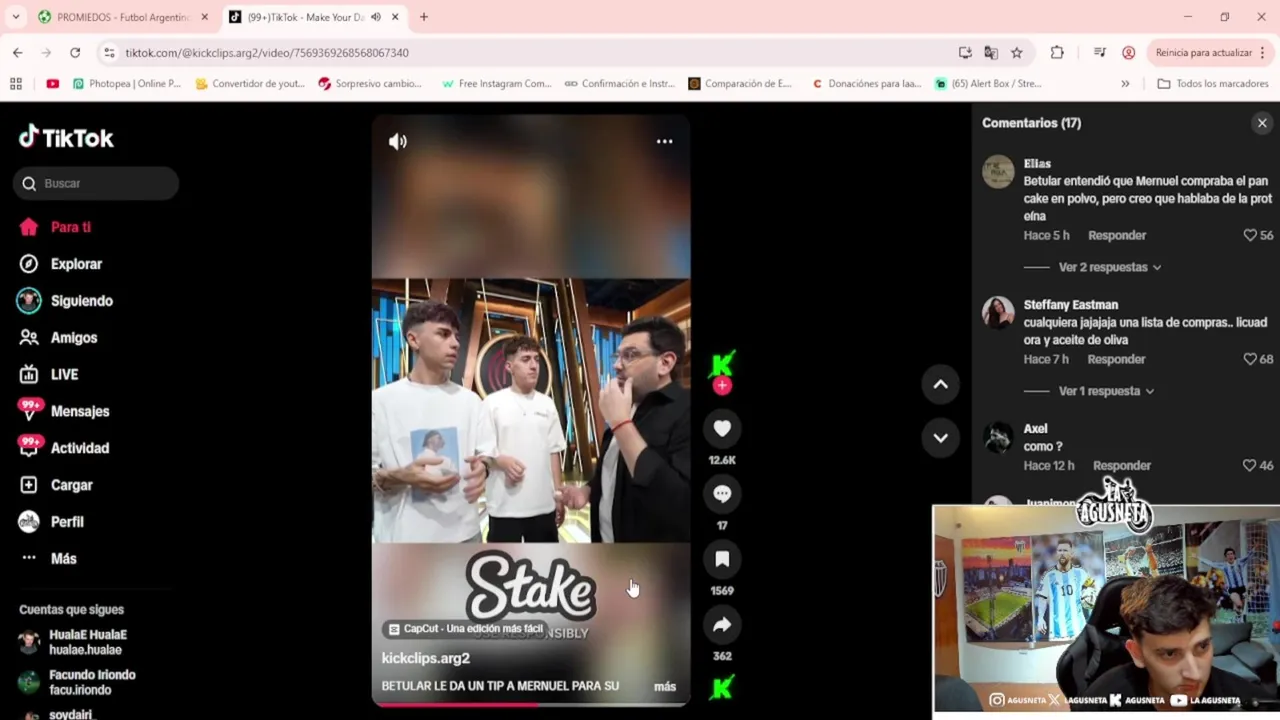
Task: Click the CapCut edition tag
Action: coord(465,629)
